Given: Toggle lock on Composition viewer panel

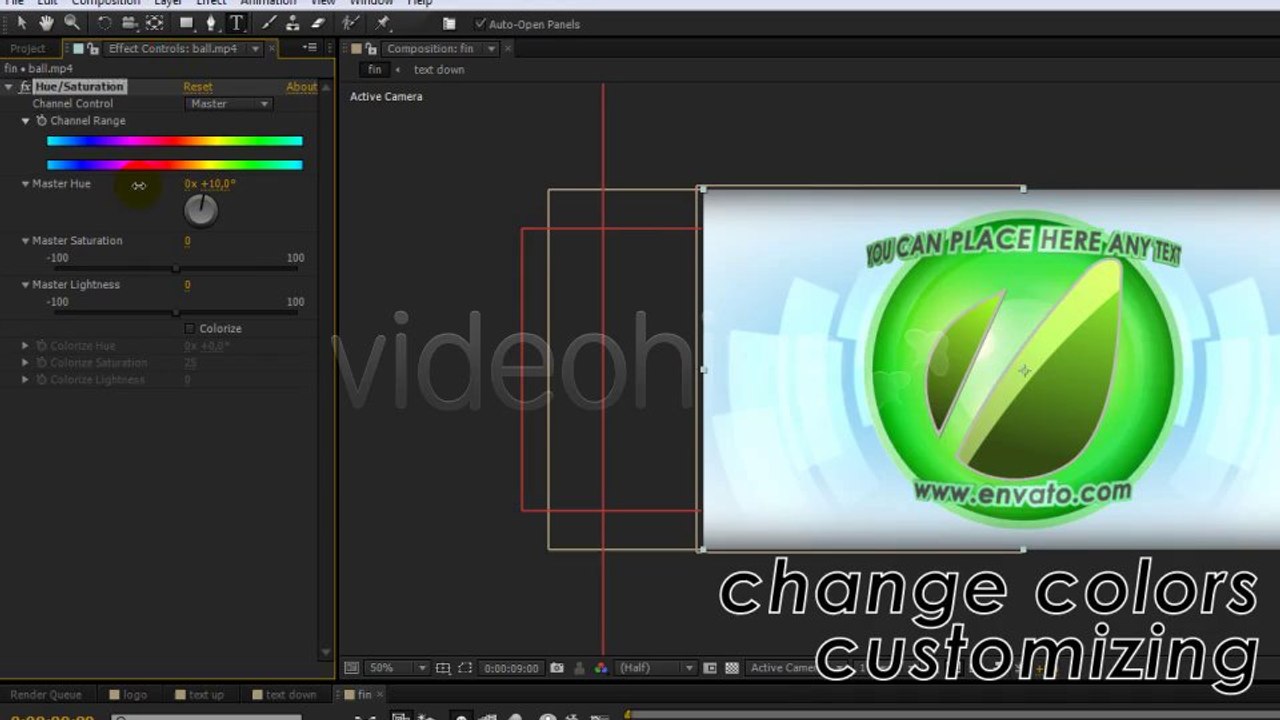Looking at the screenshot, I should click(371, 48).
